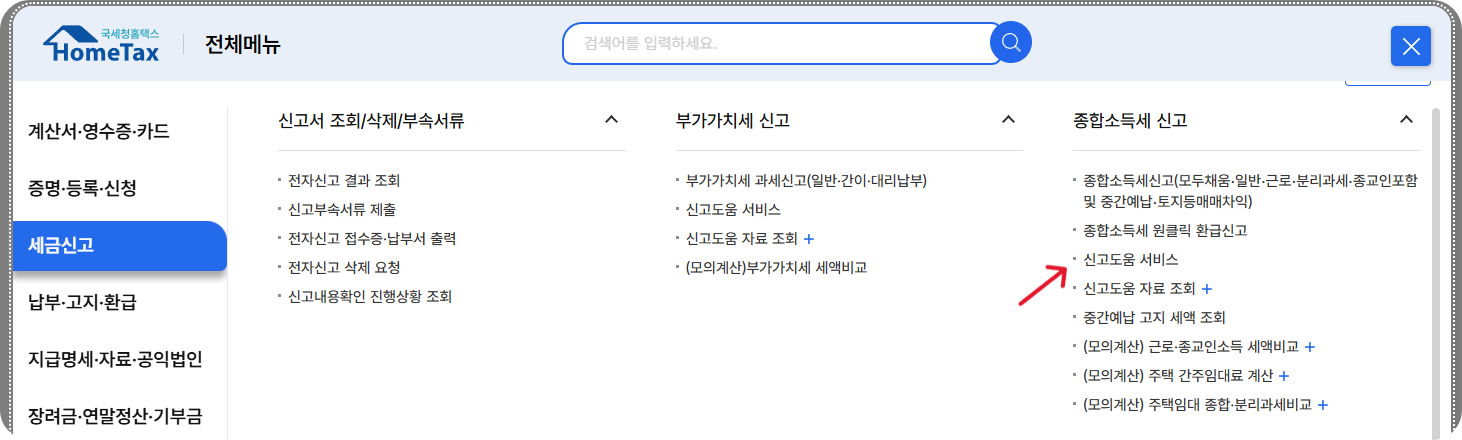Open 종합소득세 원클릭 환급신고
The width and height of the screenshot is (1462, 440).
coord(1165,230)
